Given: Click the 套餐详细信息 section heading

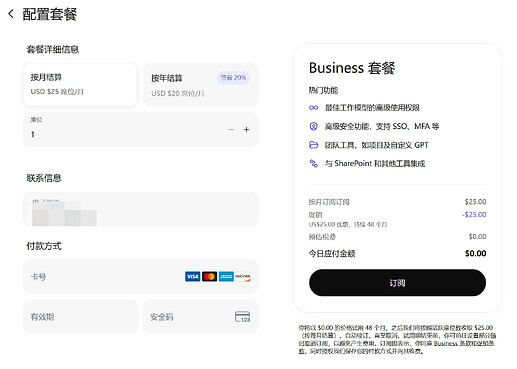Looking at the screenshot, I should coord(53,50).
